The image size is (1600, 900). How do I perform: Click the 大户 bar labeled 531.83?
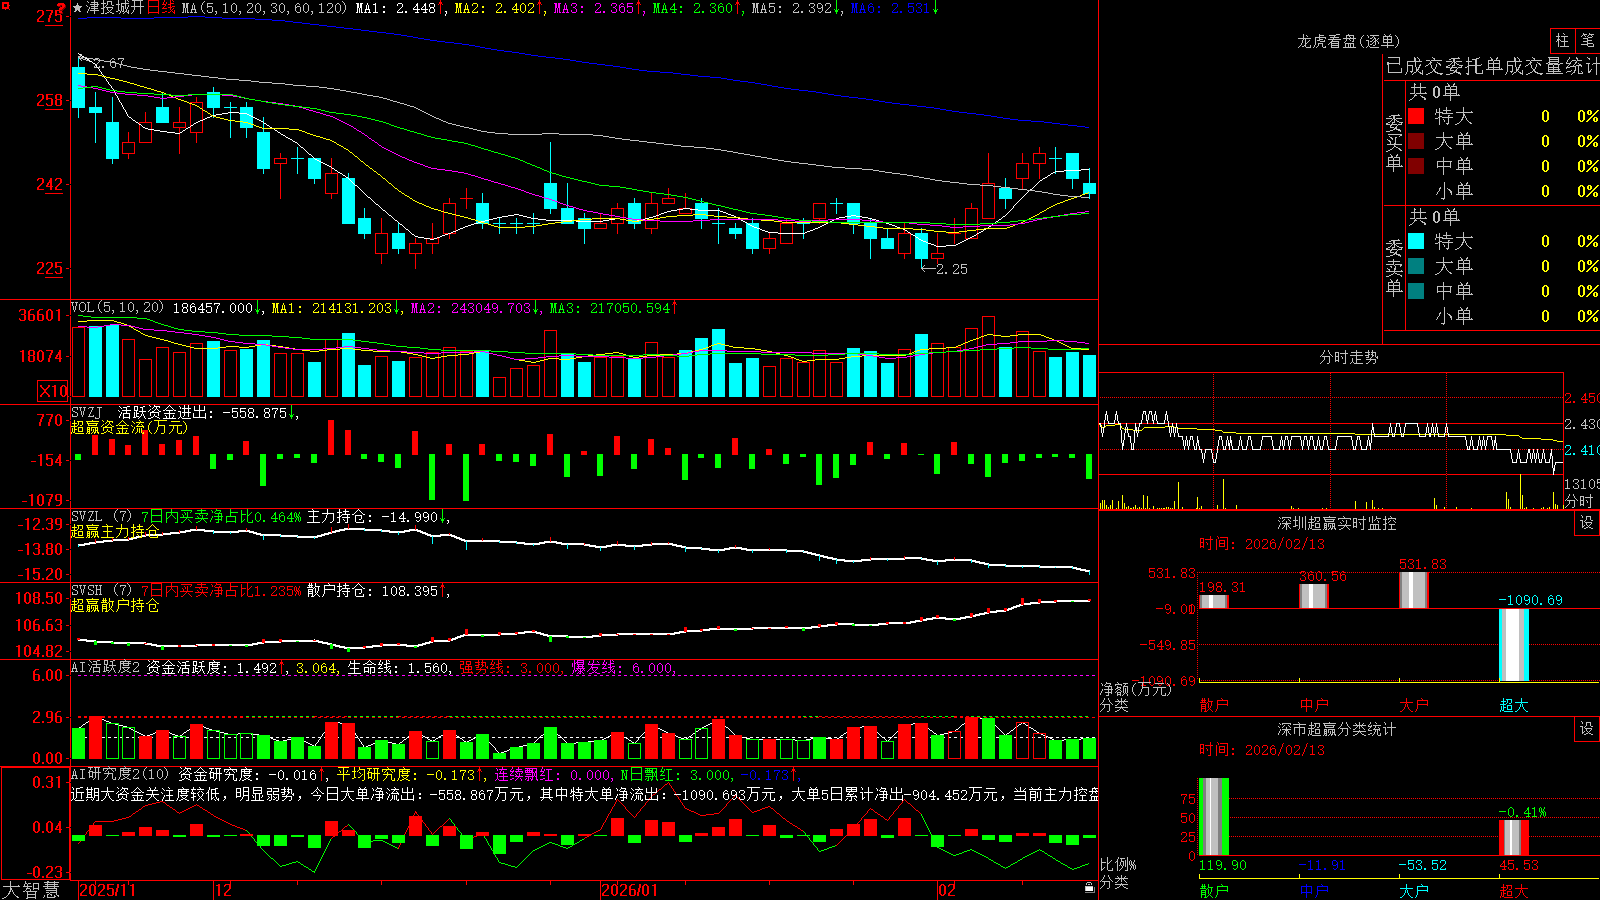[x=1414, y=590]
